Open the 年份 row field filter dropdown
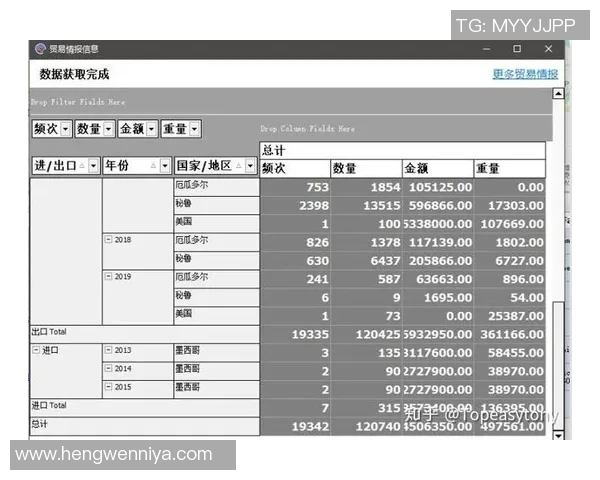This screenshot has width=600, height=480. click(165, 166)
